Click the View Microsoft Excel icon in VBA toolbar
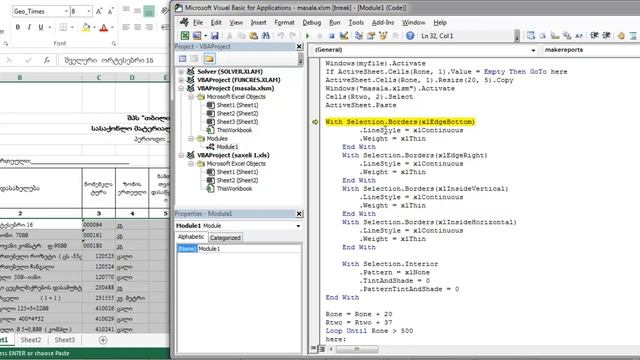Viewport: 640px width, 360px height. [185, 36]
